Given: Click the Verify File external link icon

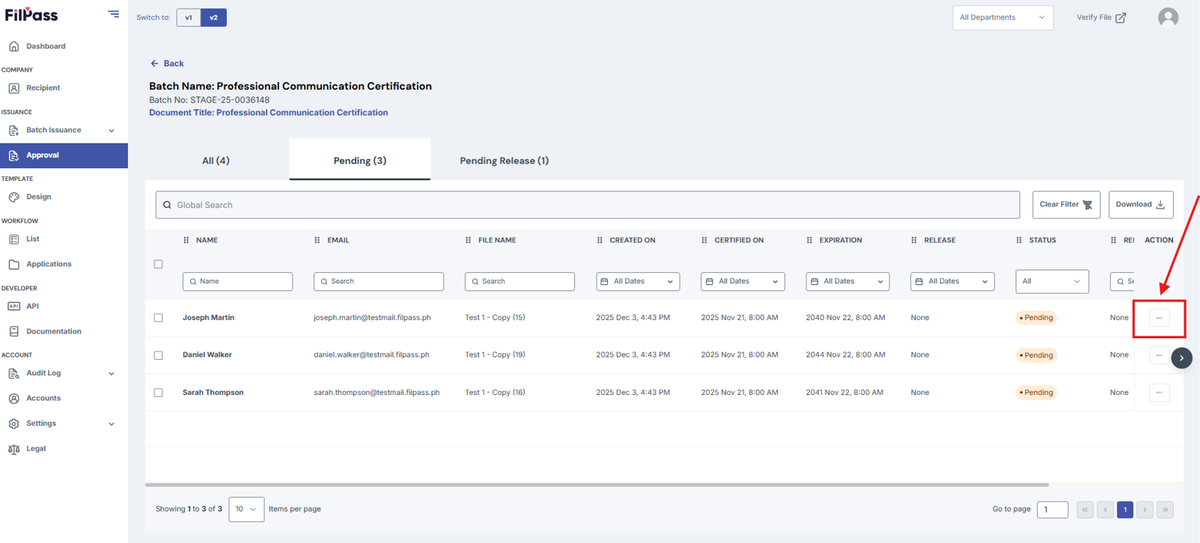Looking at the screenshot, I should click(1120, 17).
